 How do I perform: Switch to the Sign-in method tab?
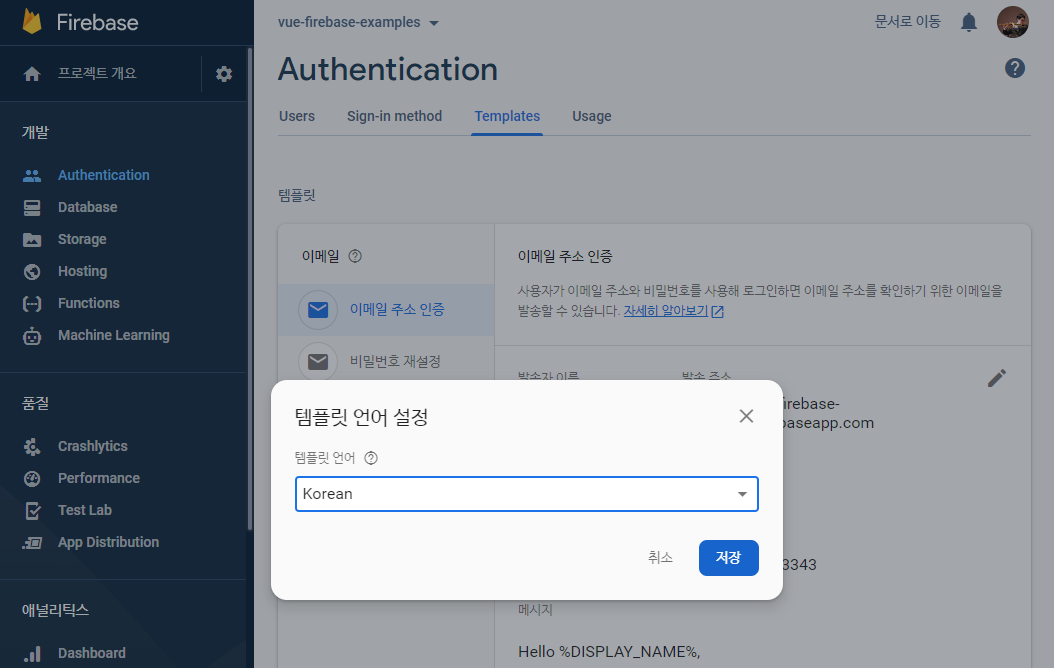pos(395,116)
